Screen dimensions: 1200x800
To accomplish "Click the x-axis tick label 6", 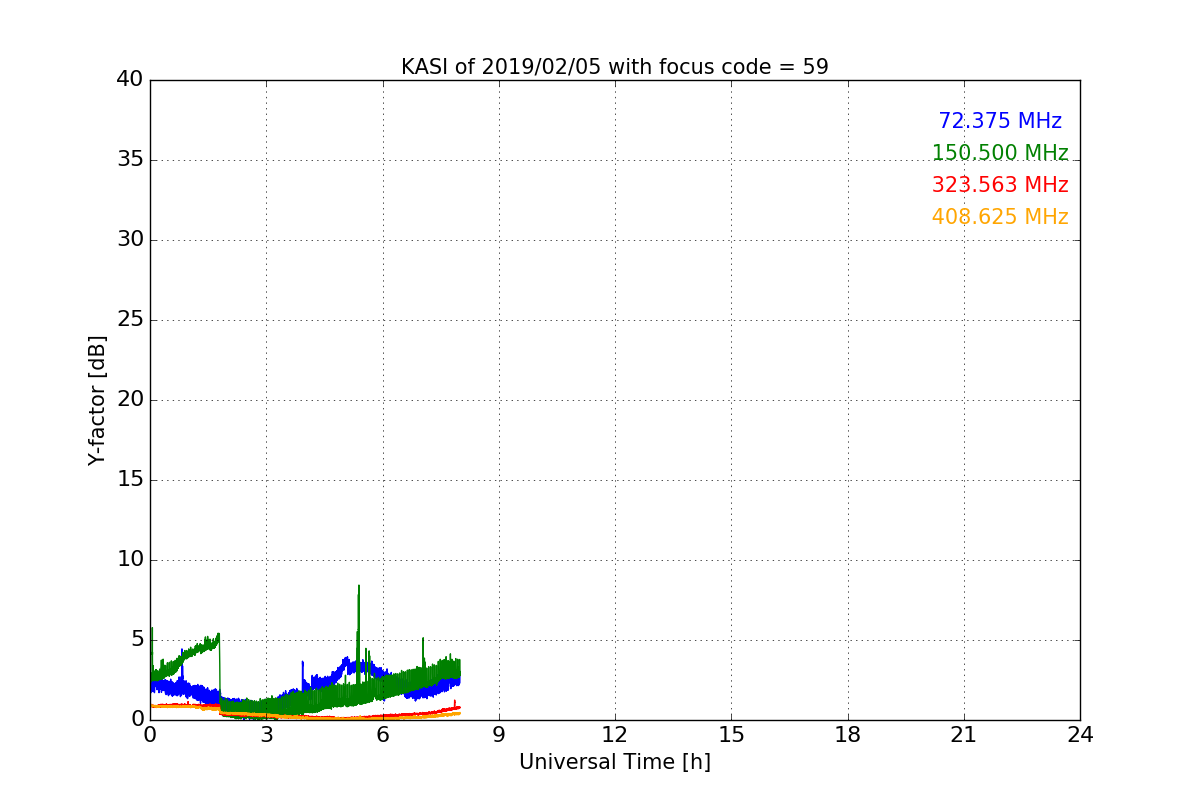I will coord(383,735).
